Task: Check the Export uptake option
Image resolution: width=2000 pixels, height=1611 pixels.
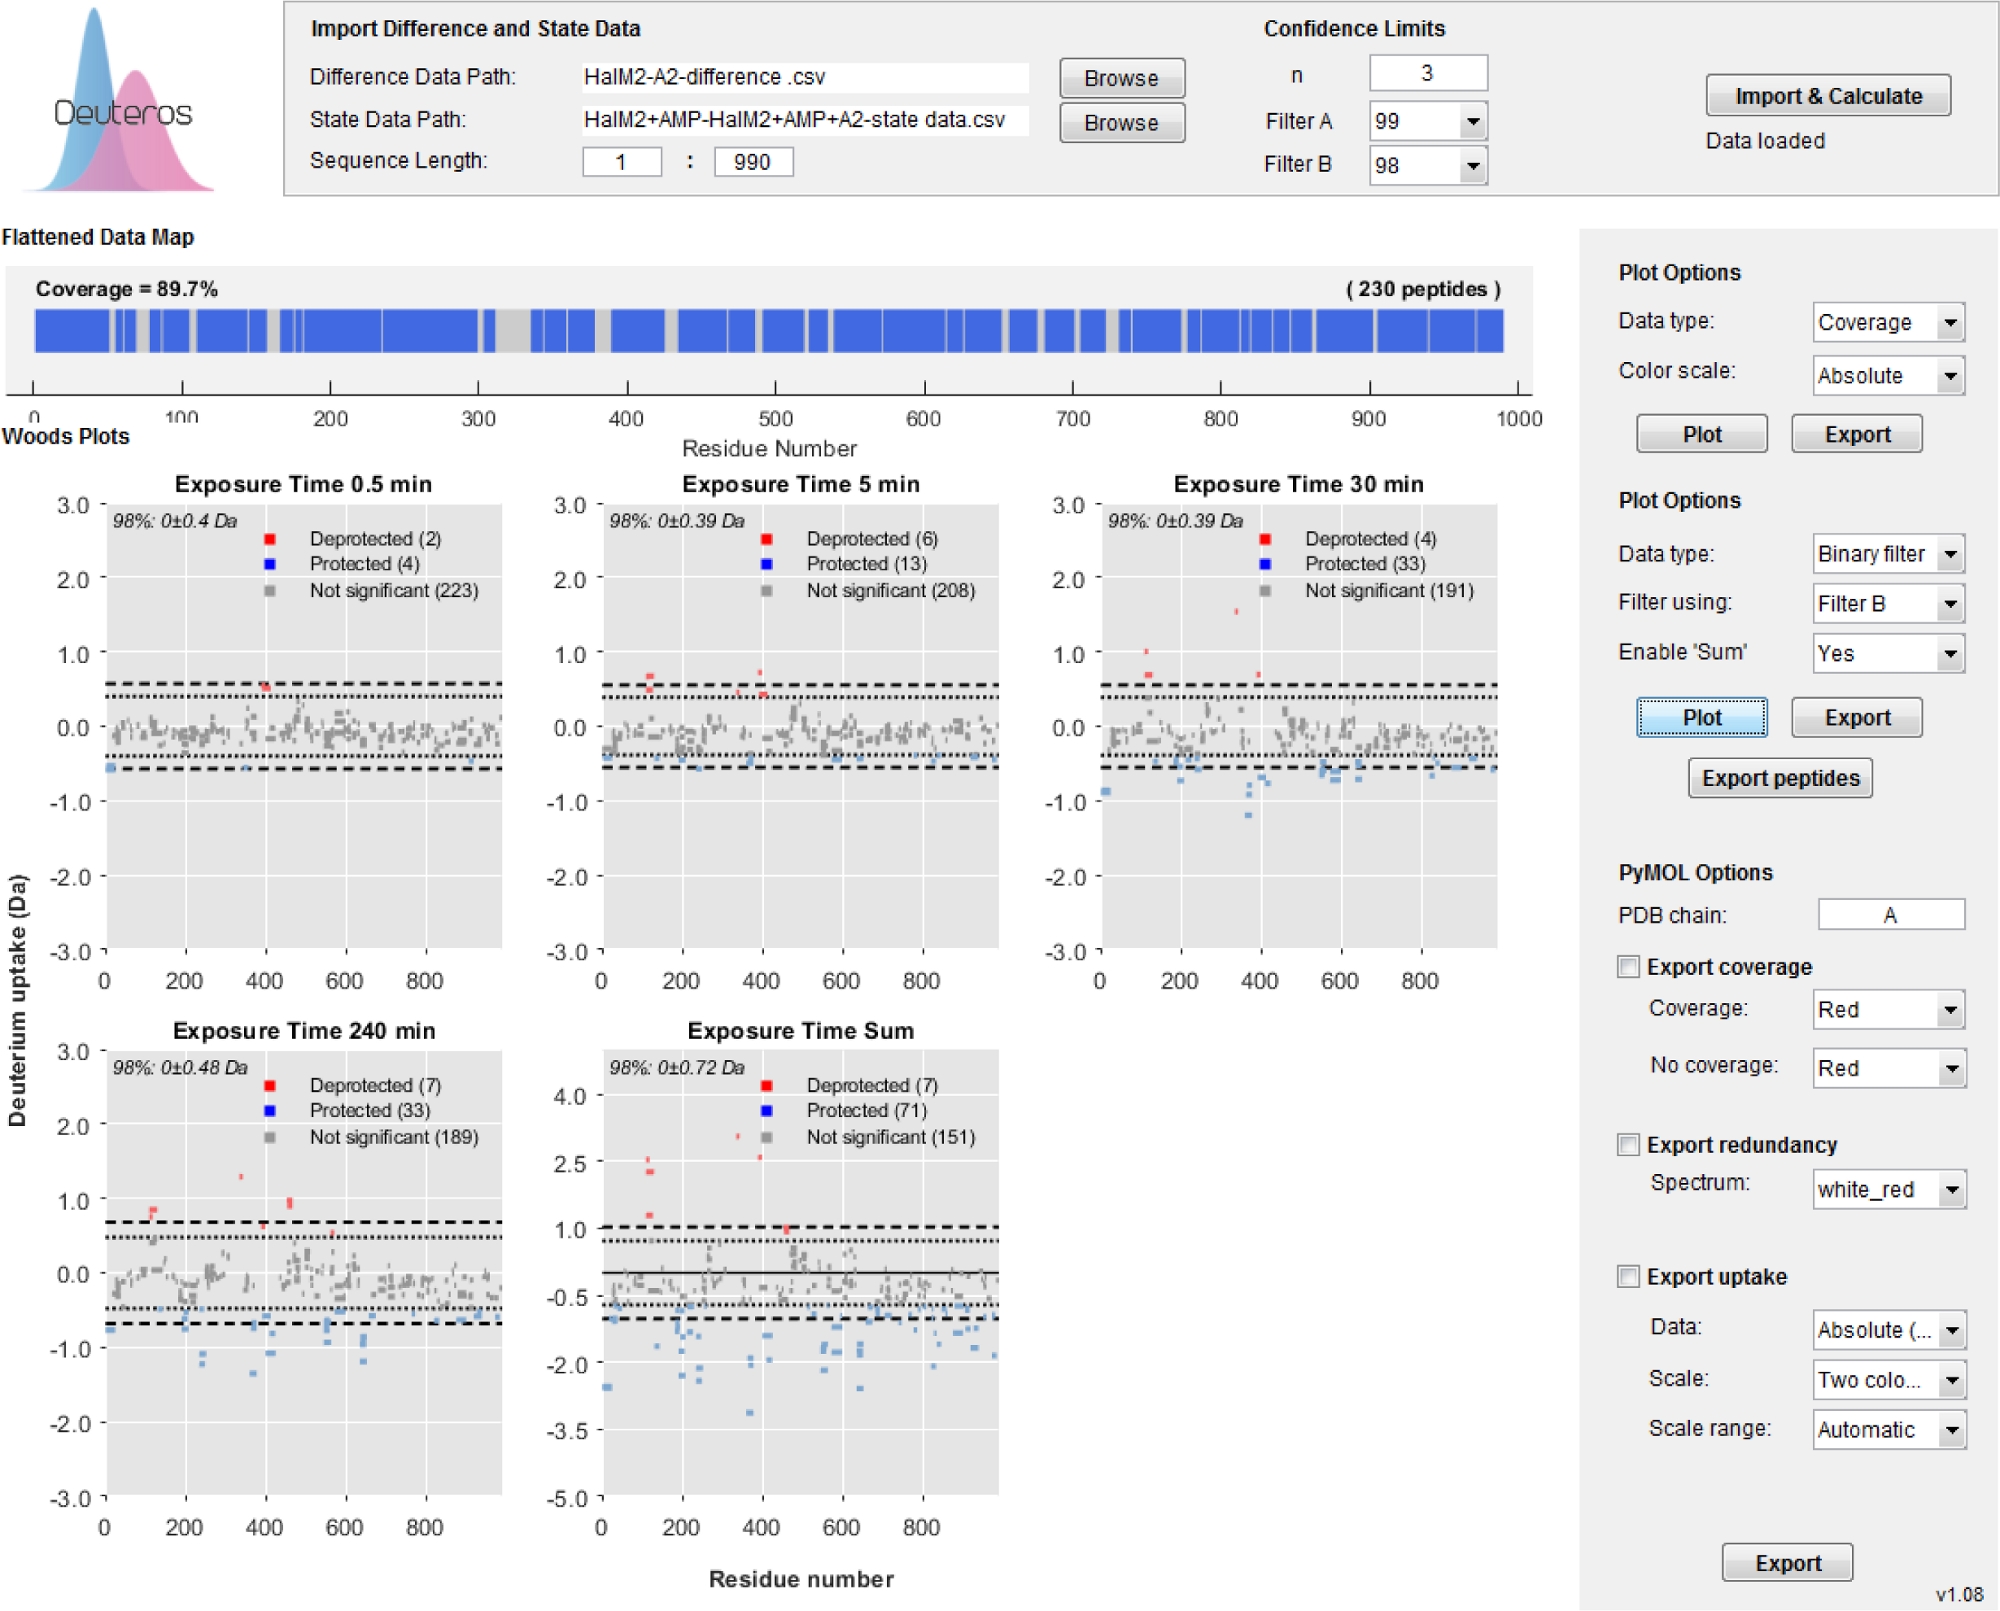Action: pyautogui.click(x=1628, y=1276)
